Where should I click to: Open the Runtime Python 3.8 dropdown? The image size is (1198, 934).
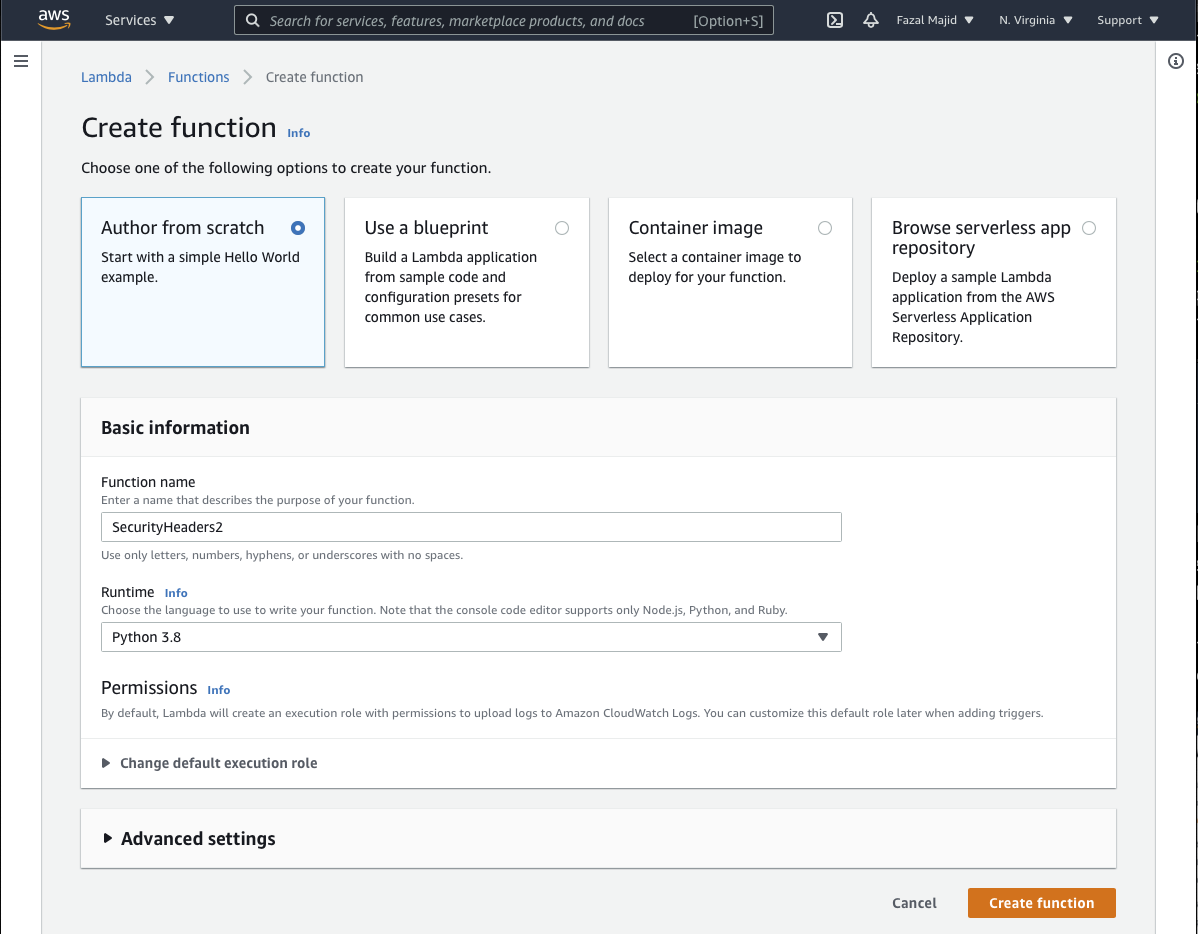point(471,637)
